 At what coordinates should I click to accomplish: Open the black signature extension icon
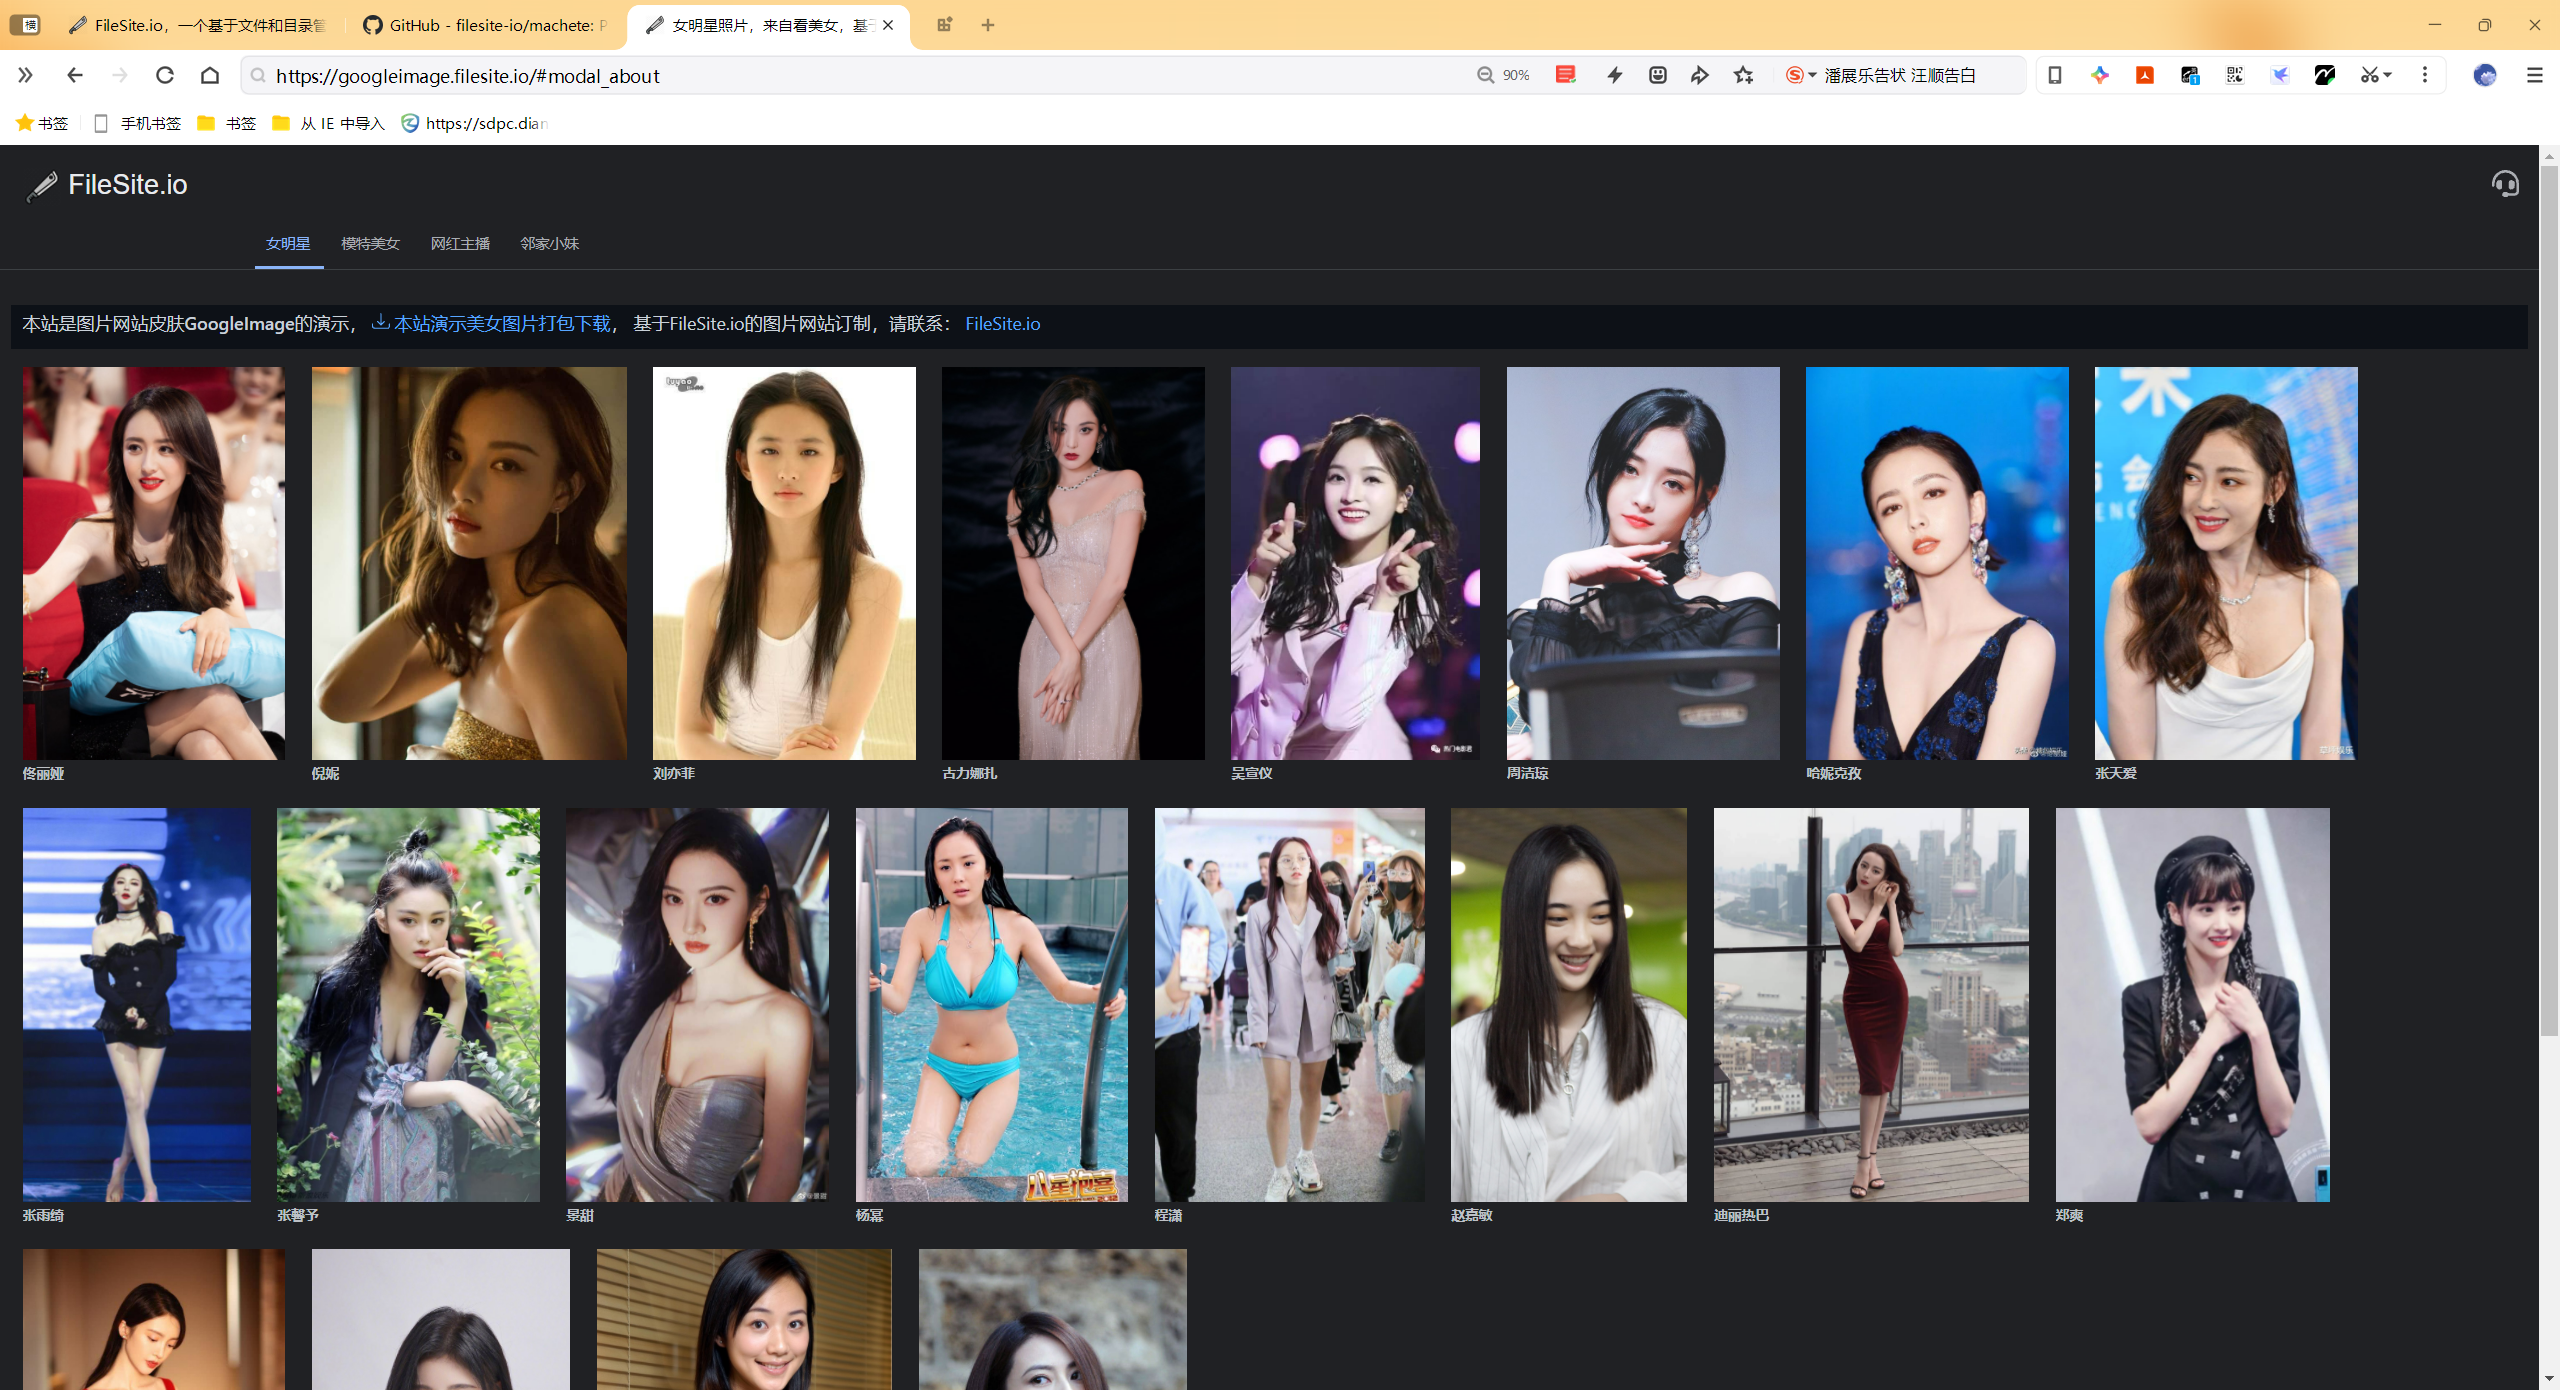point(2325,75)
